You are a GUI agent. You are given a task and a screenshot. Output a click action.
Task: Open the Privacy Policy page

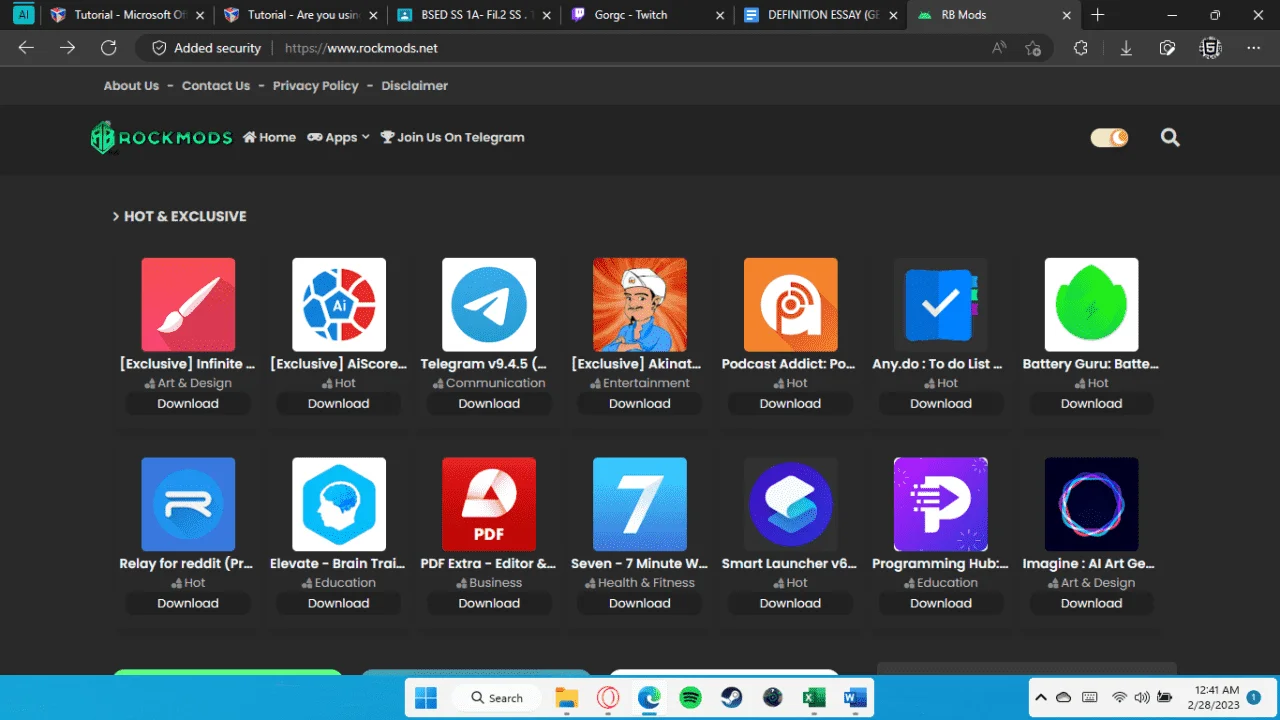[x=315, y=86]
